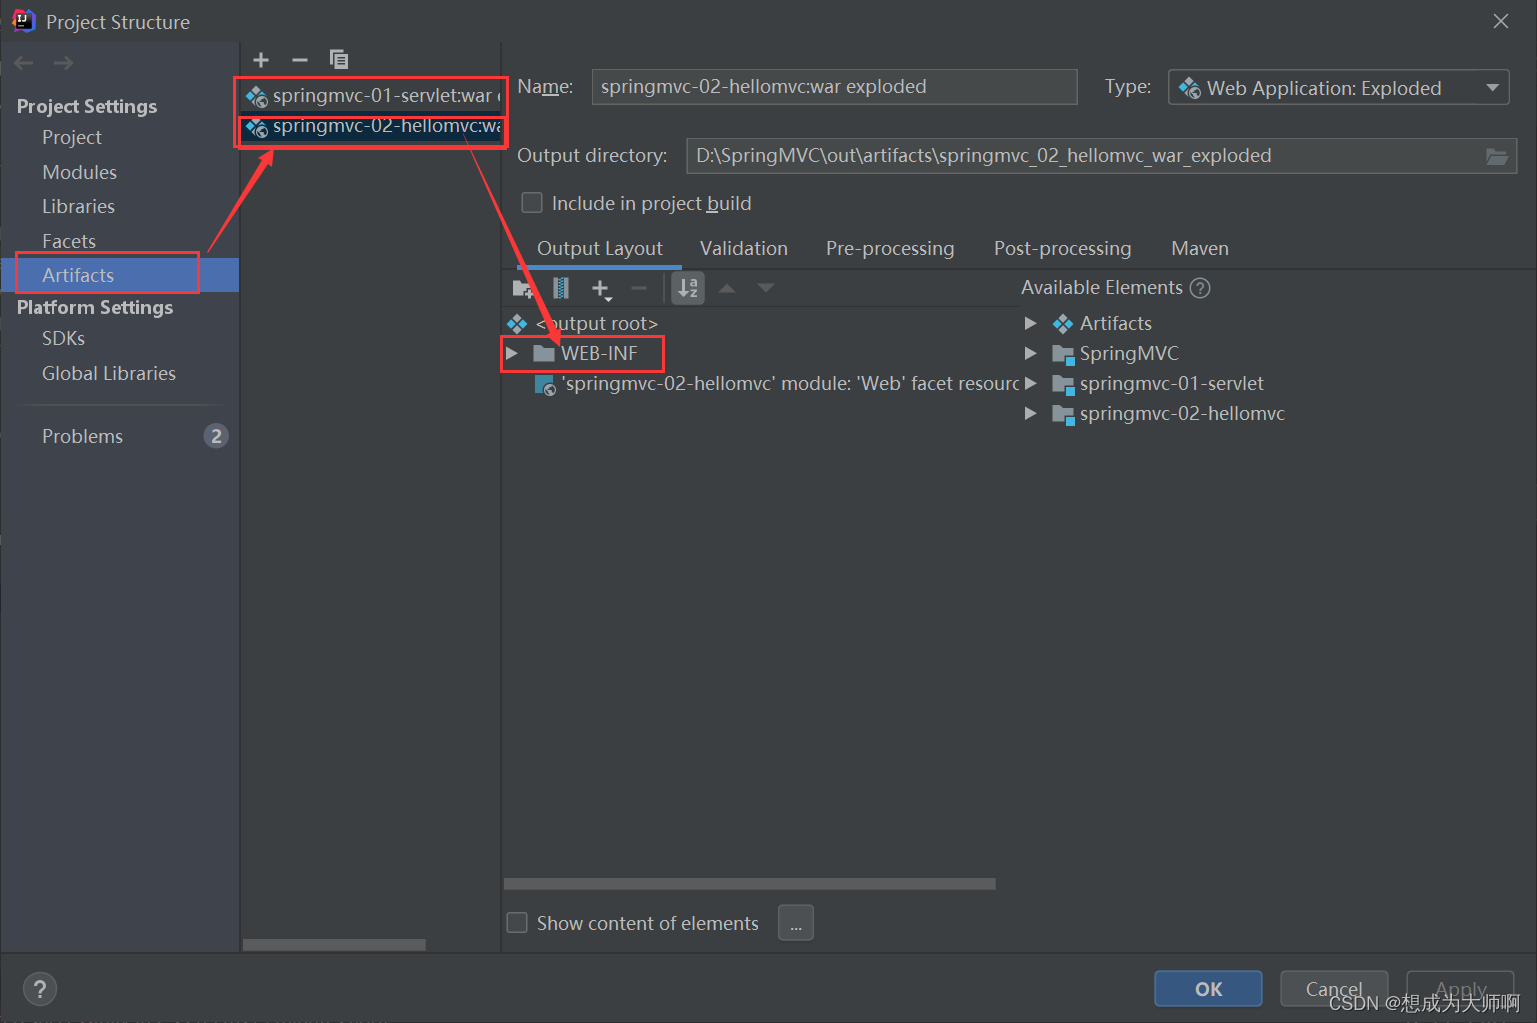Close the Project Structure dialog

(x=1501, y=21)
